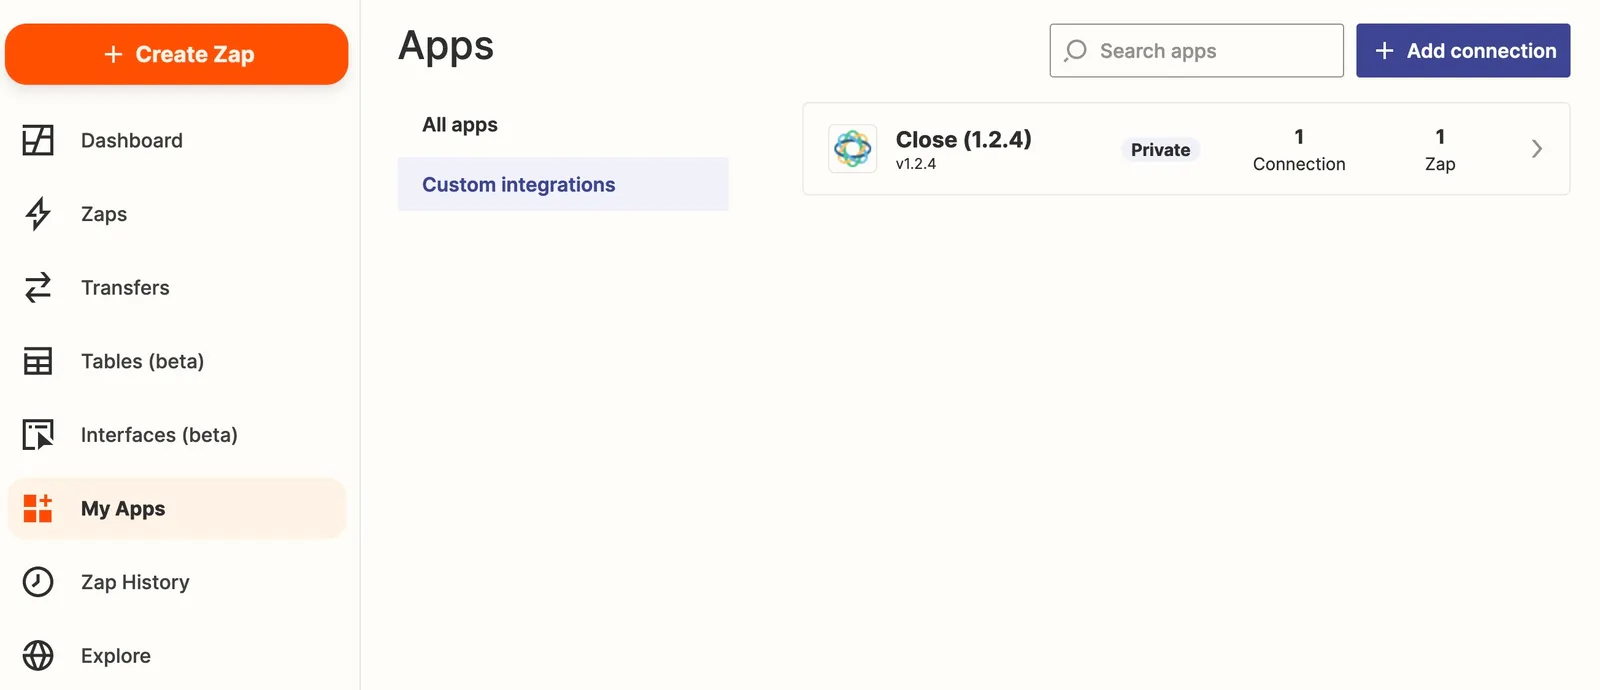Viewport: 1600px width, 690px height.
Task: Expand the Close (1.2.4) row chevron
Action: 1537,149
